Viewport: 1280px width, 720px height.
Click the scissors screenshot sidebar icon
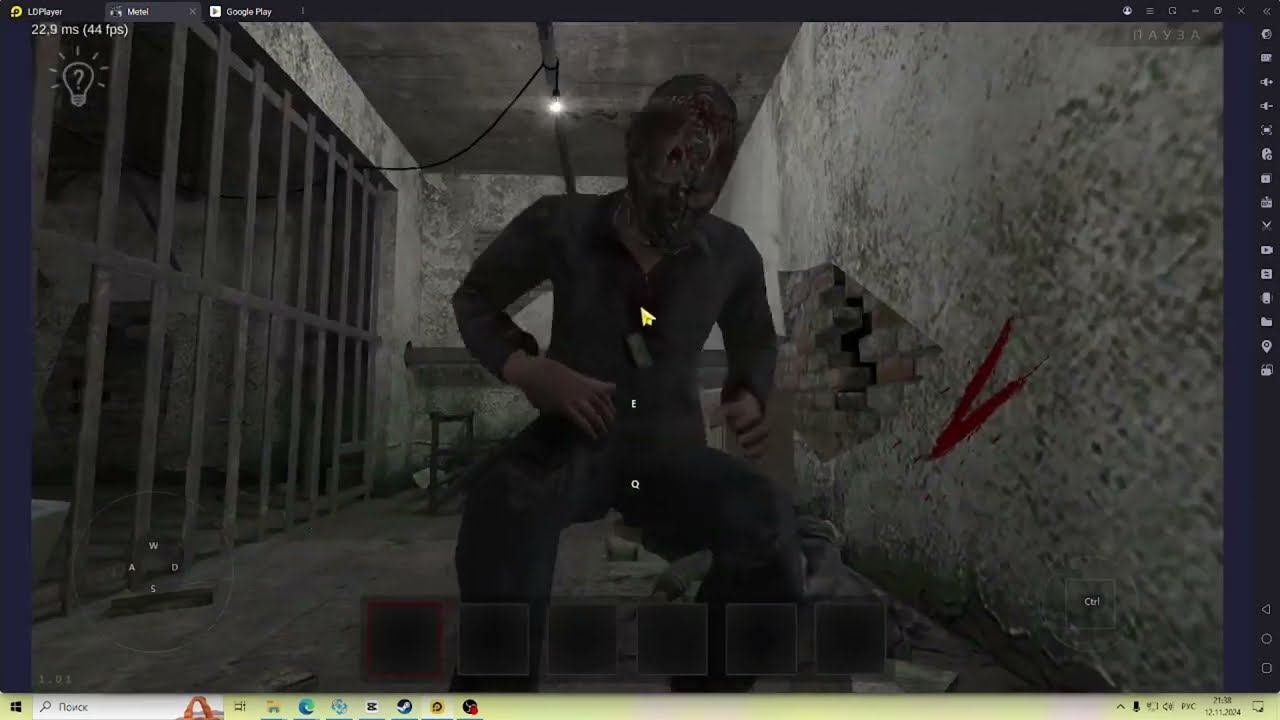[1267, 226]
